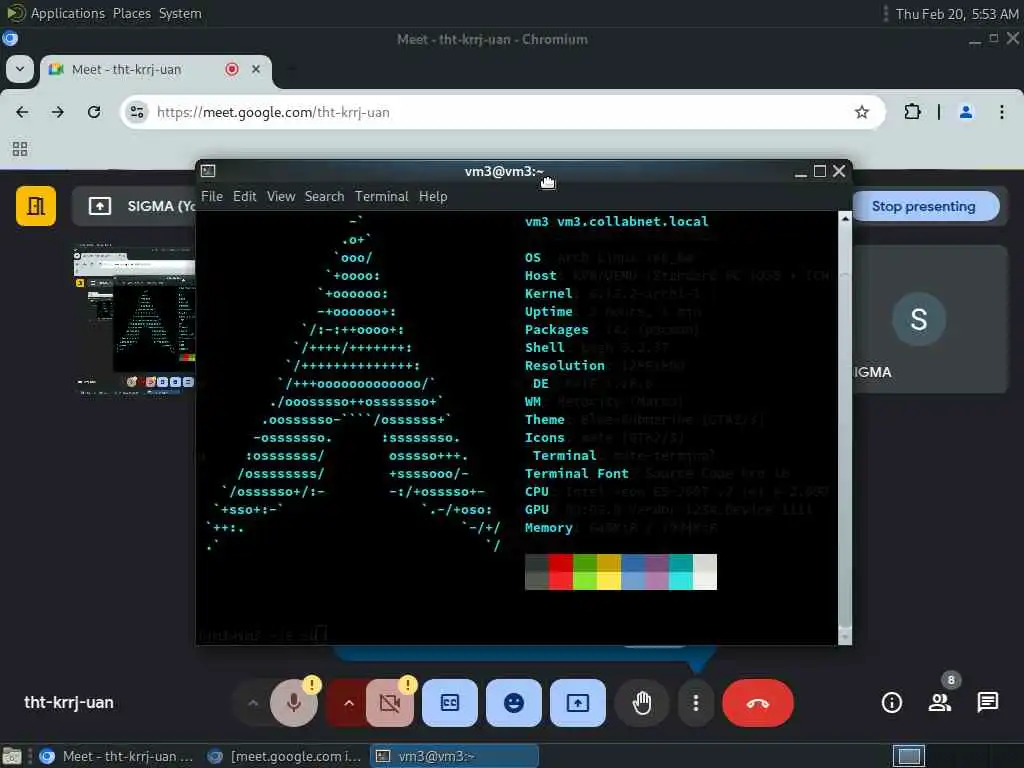Image resolution: width=1024 pixels, height=768 pixels.
Task: Click the present screen button in Meet bar
Action: (x=578, y=703)
